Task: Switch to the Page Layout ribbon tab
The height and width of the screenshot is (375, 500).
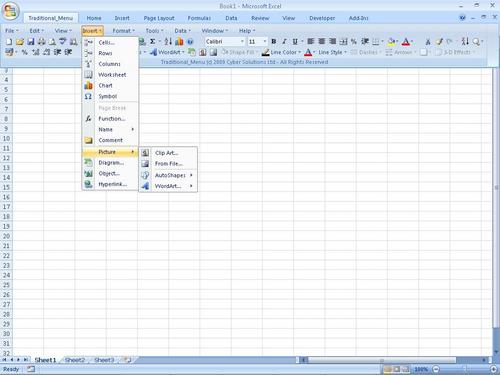Action: [x=159, y=18]
